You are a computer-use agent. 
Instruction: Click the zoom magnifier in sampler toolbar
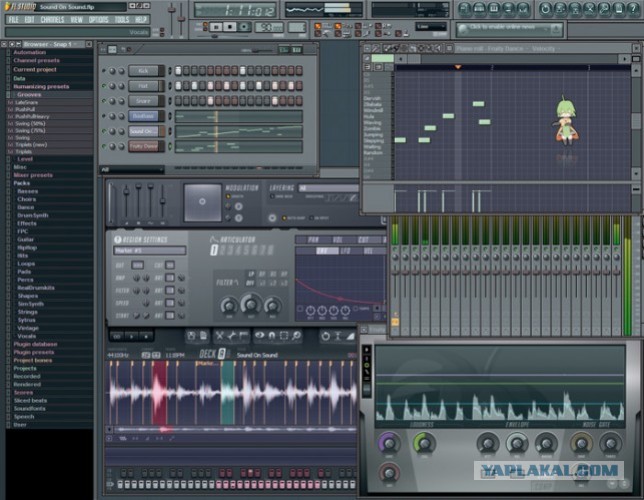pyautogui.click(x=296, y=336)
